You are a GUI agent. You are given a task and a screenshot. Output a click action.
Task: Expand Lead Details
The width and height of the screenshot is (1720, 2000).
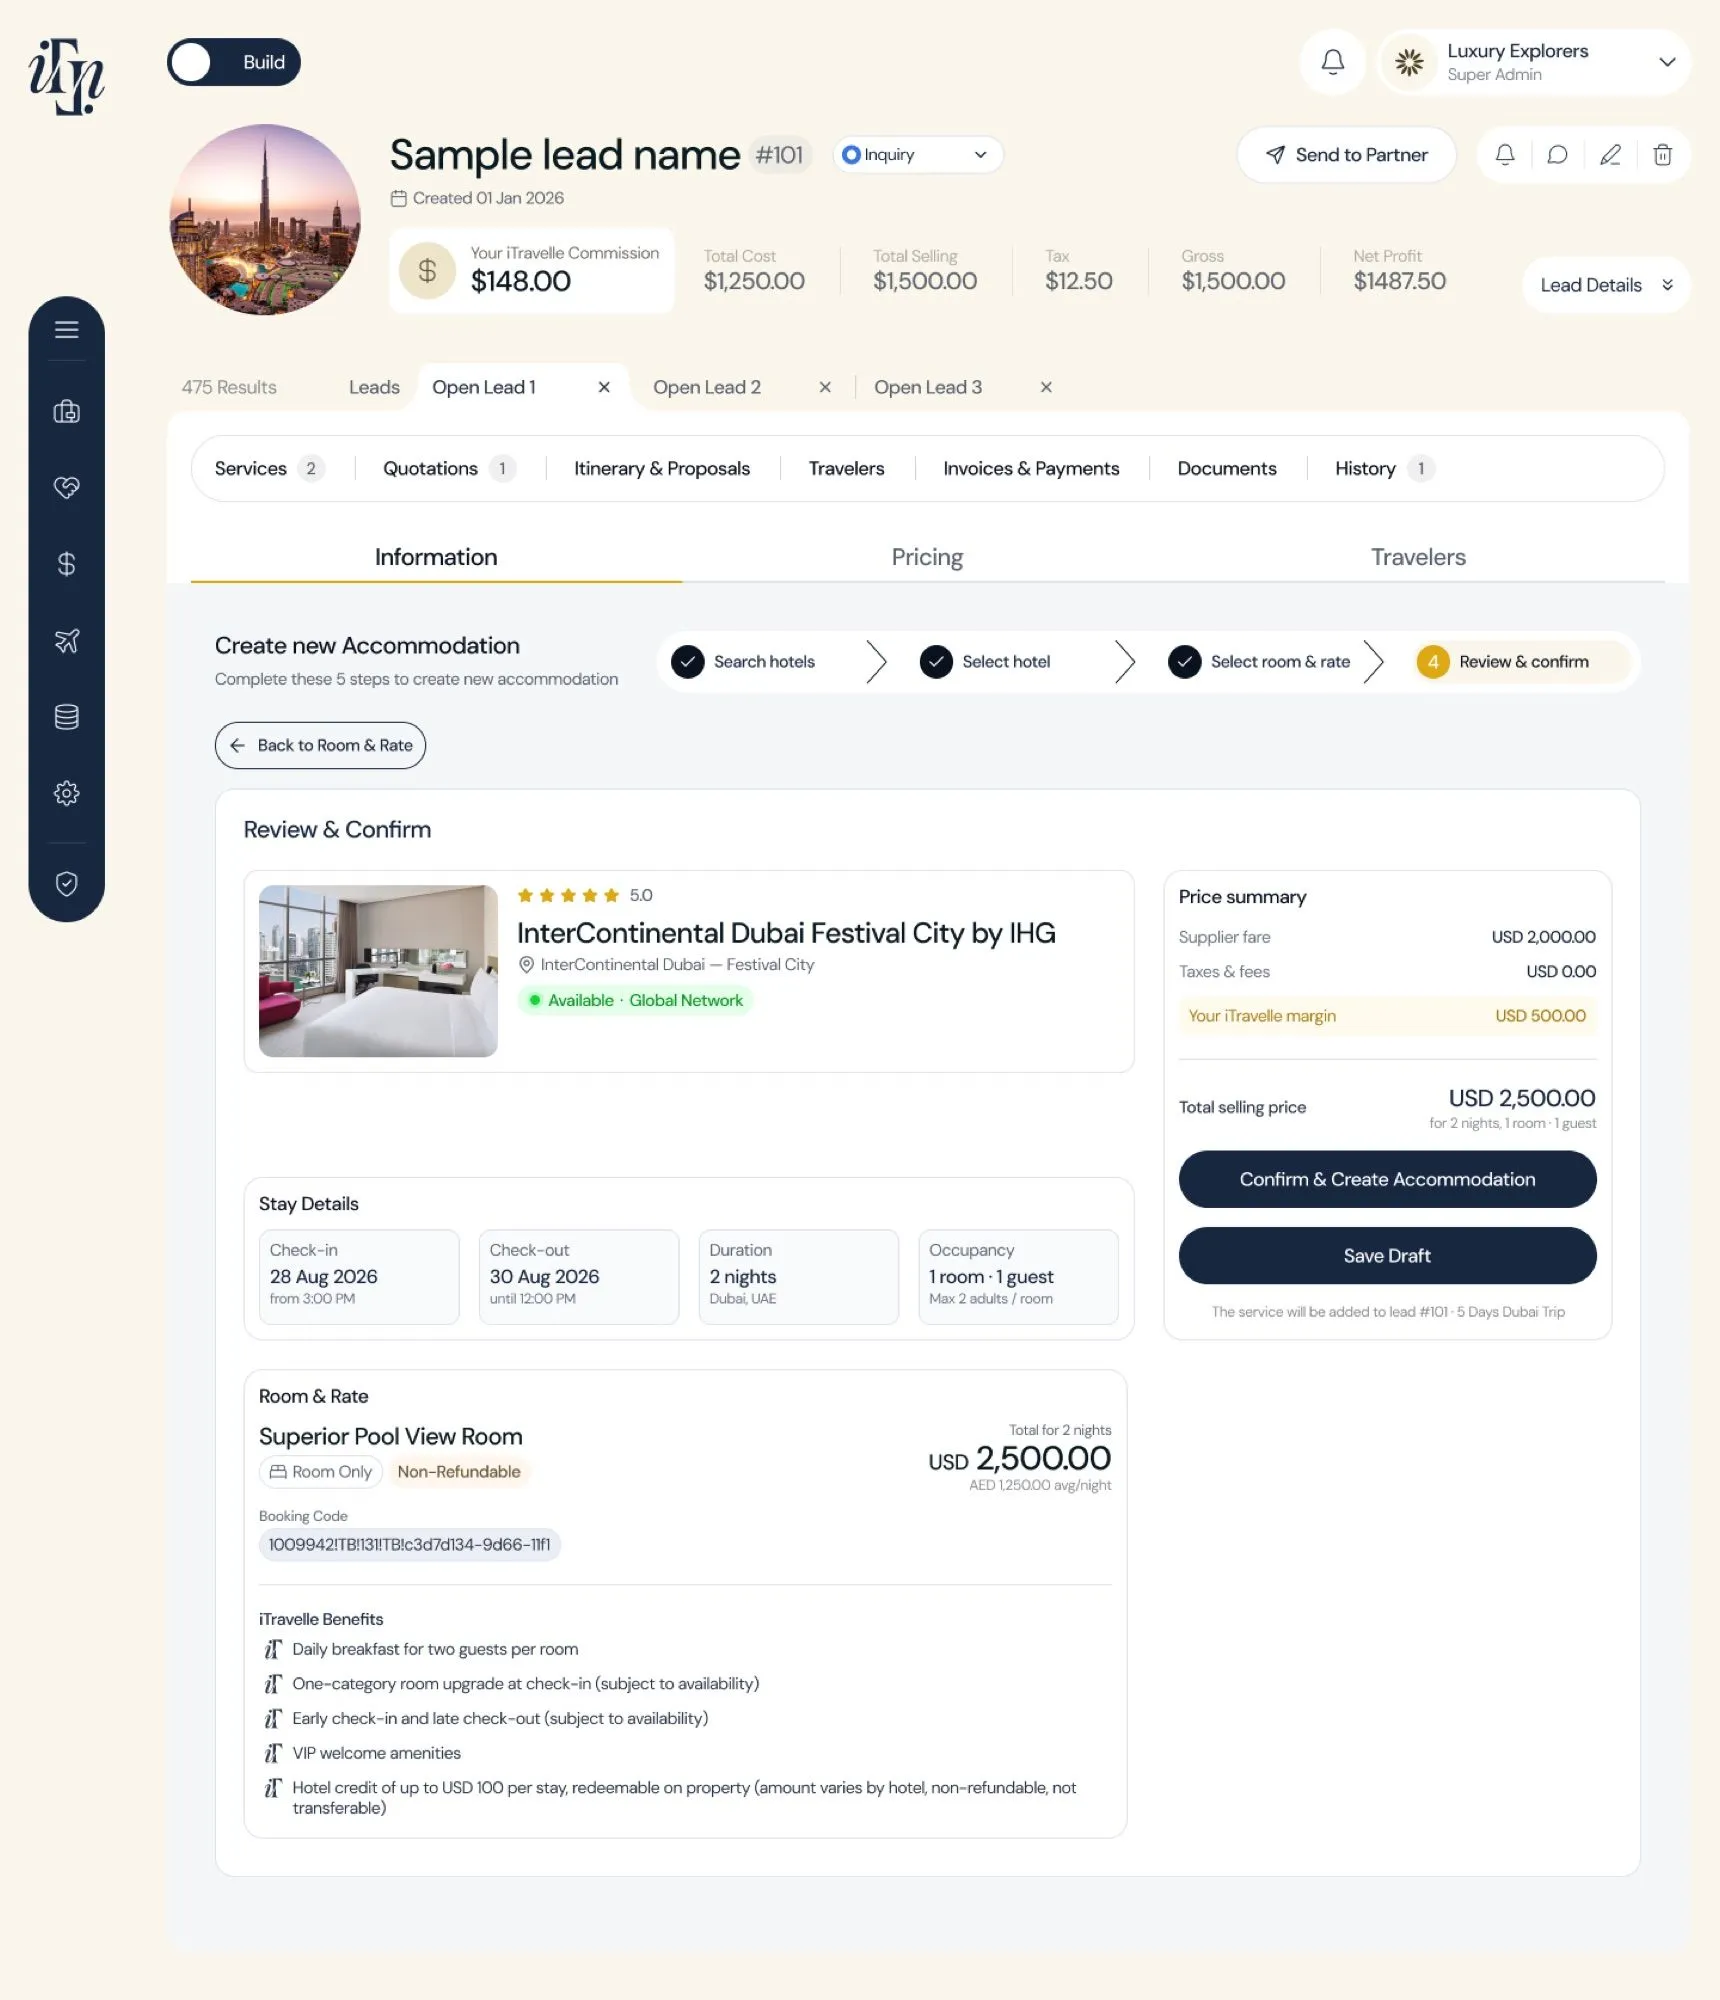click(x=1606, y=285)
